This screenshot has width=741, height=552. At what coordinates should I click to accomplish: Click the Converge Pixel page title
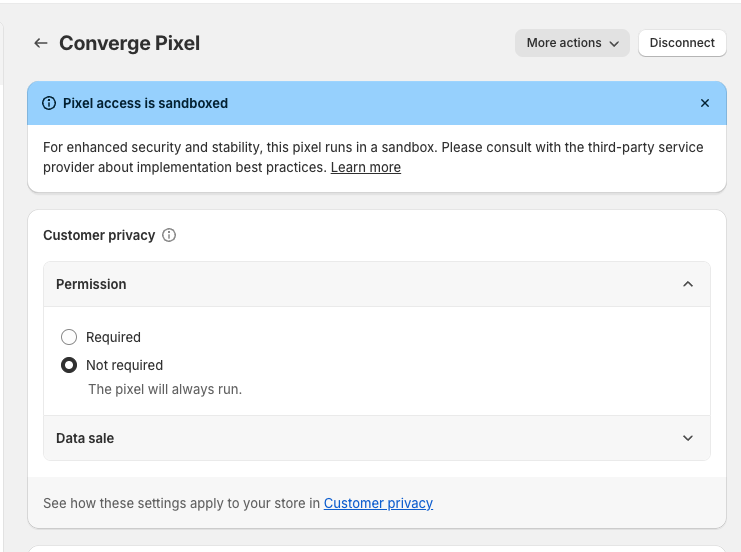(x=129, y=43)
